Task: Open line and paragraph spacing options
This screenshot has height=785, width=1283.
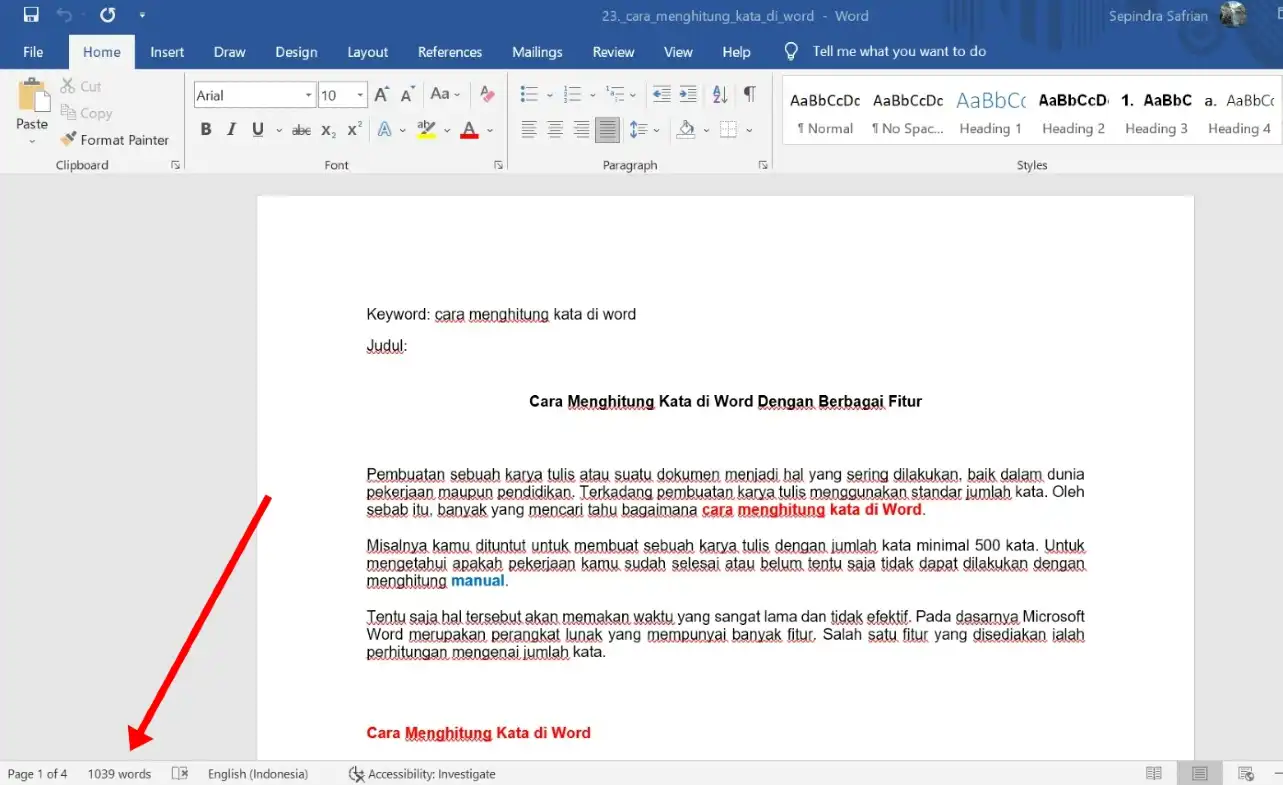Action: pos(638,129)
